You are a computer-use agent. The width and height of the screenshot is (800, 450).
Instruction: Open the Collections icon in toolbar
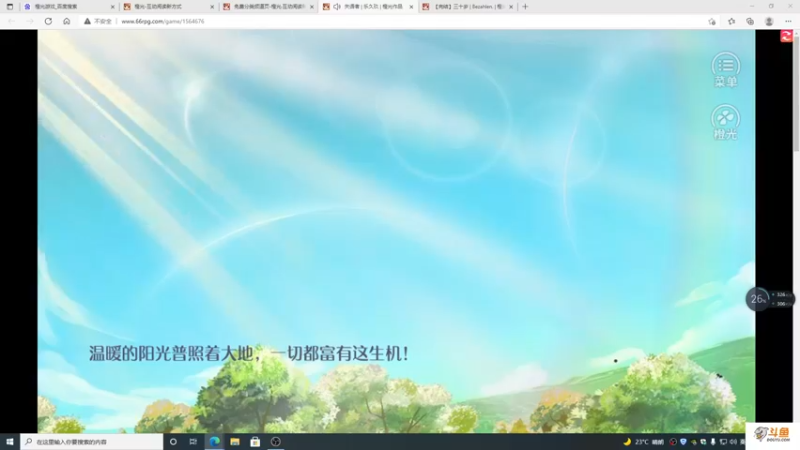pos(750,21)
